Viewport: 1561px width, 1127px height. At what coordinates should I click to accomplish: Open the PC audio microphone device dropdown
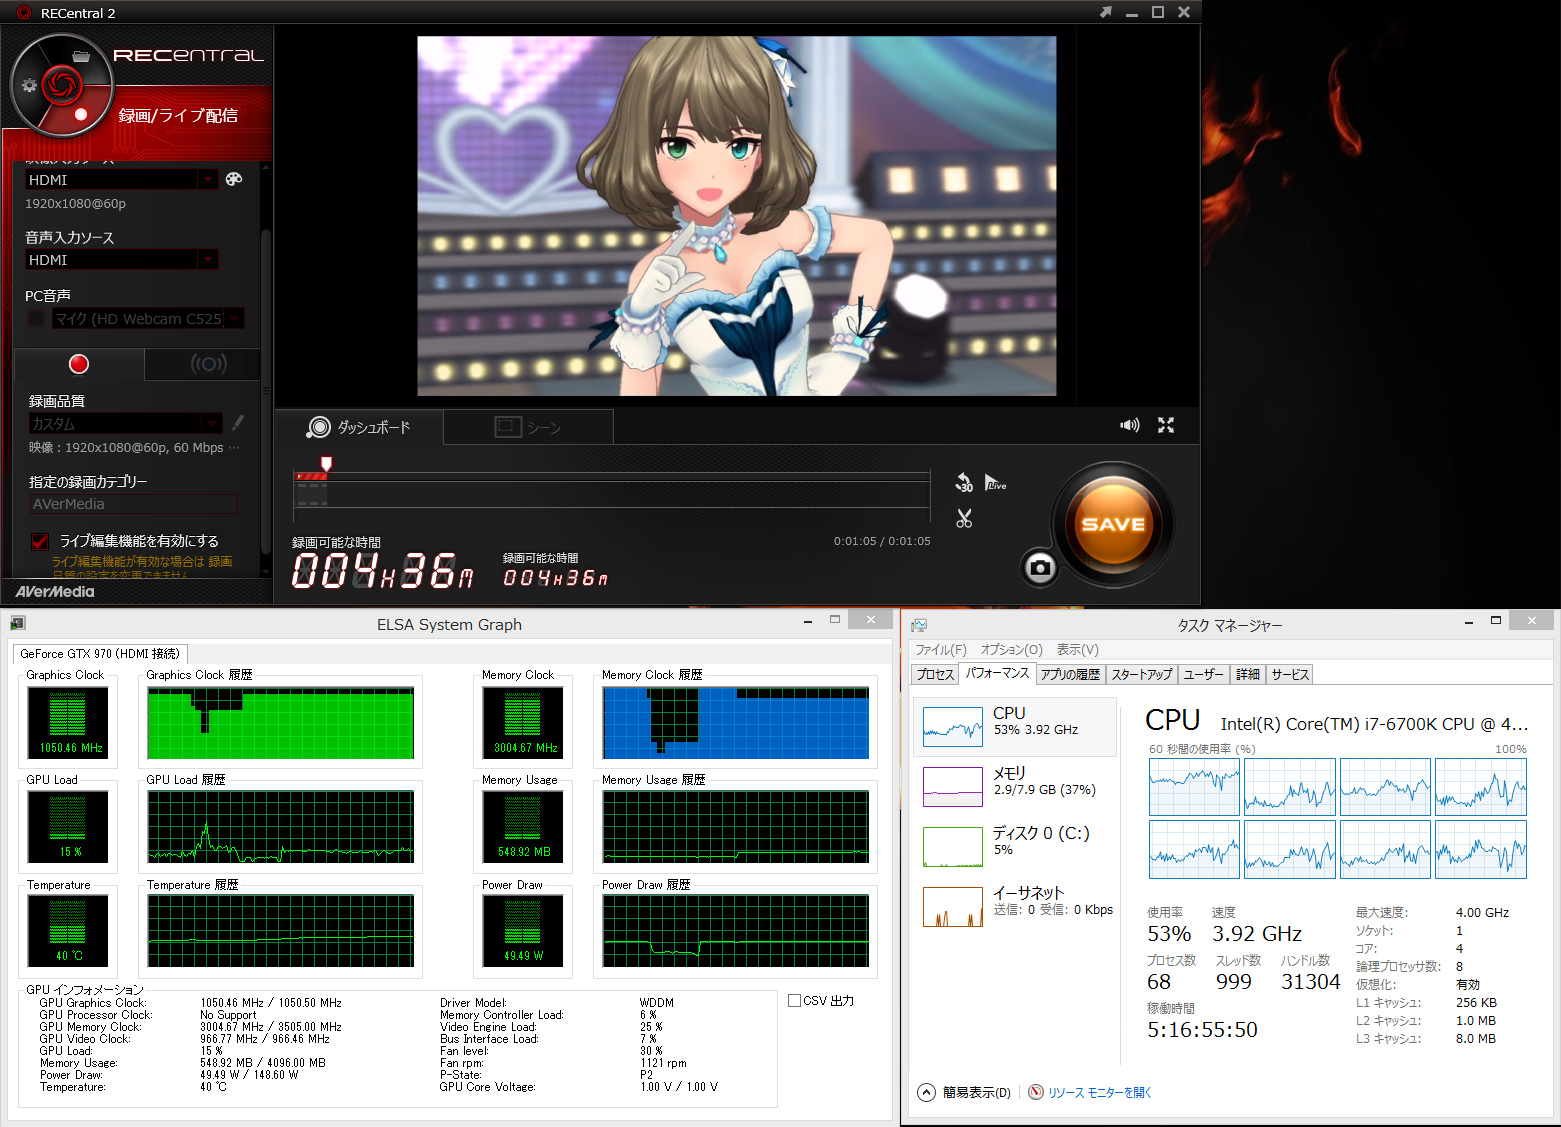point(149,318)
